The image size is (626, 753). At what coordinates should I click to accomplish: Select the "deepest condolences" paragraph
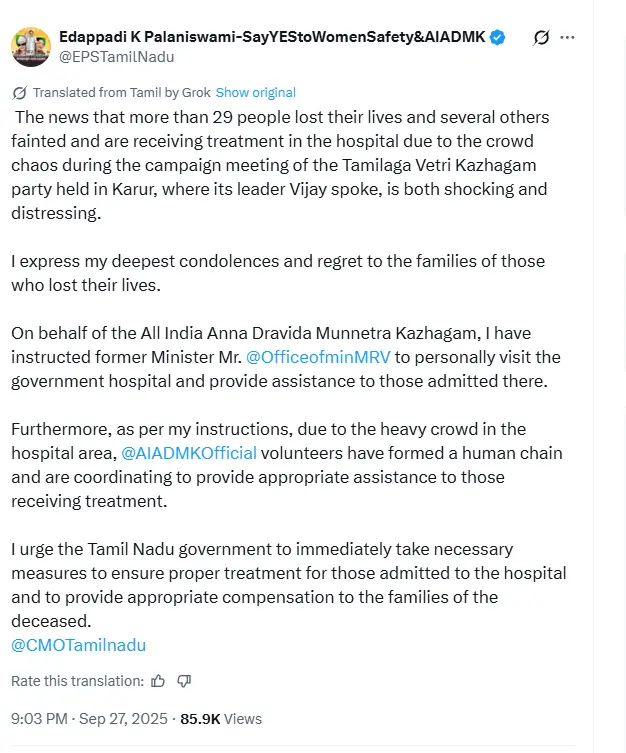pyautogui.click(x=277, y=273)
